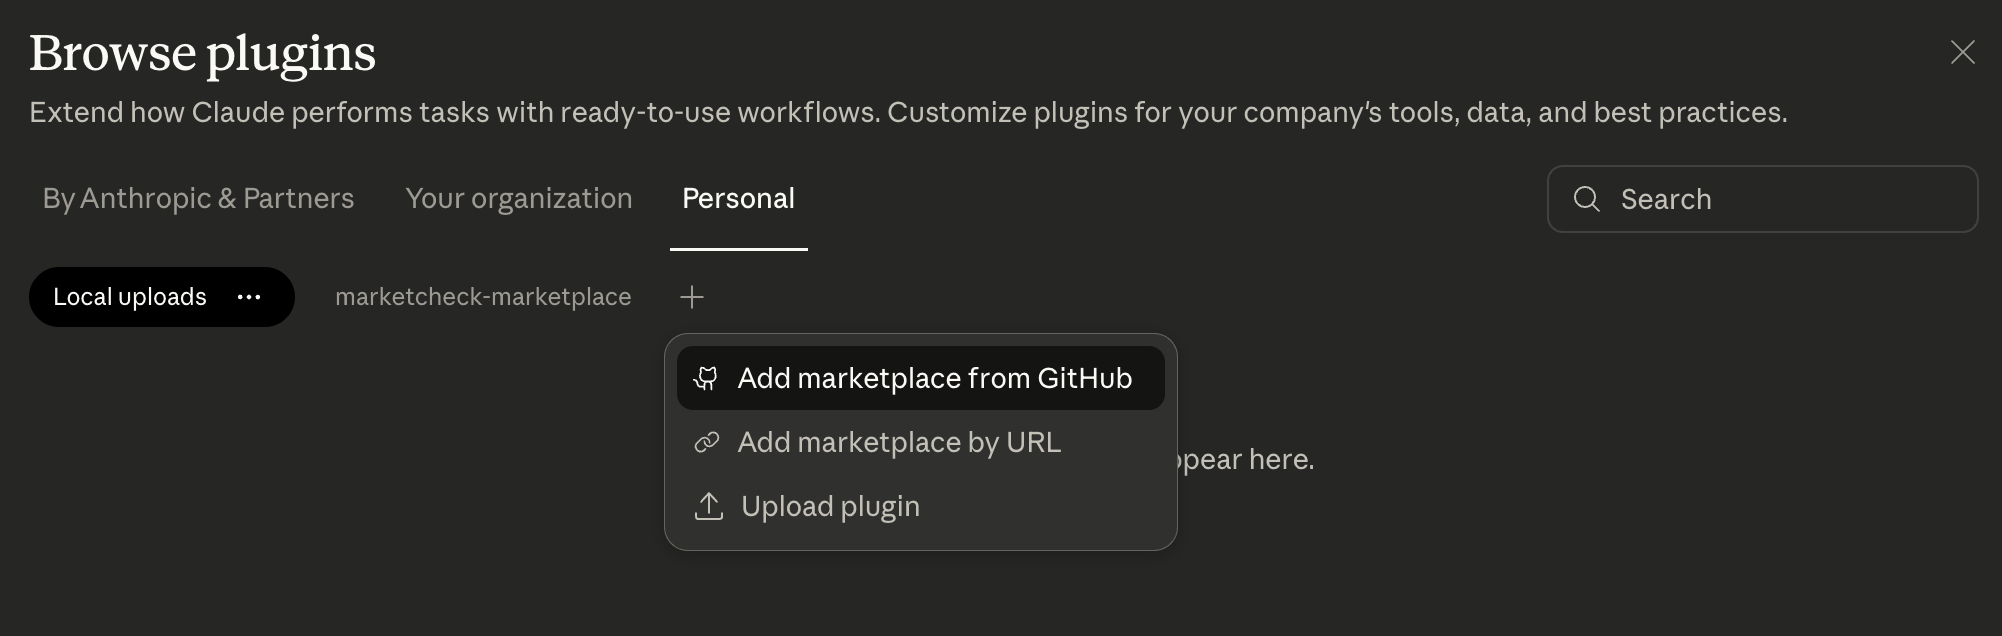Close the Browse plugins dialog
Viewport: 2002px width, 636px height.
(x=1962, y=52)
